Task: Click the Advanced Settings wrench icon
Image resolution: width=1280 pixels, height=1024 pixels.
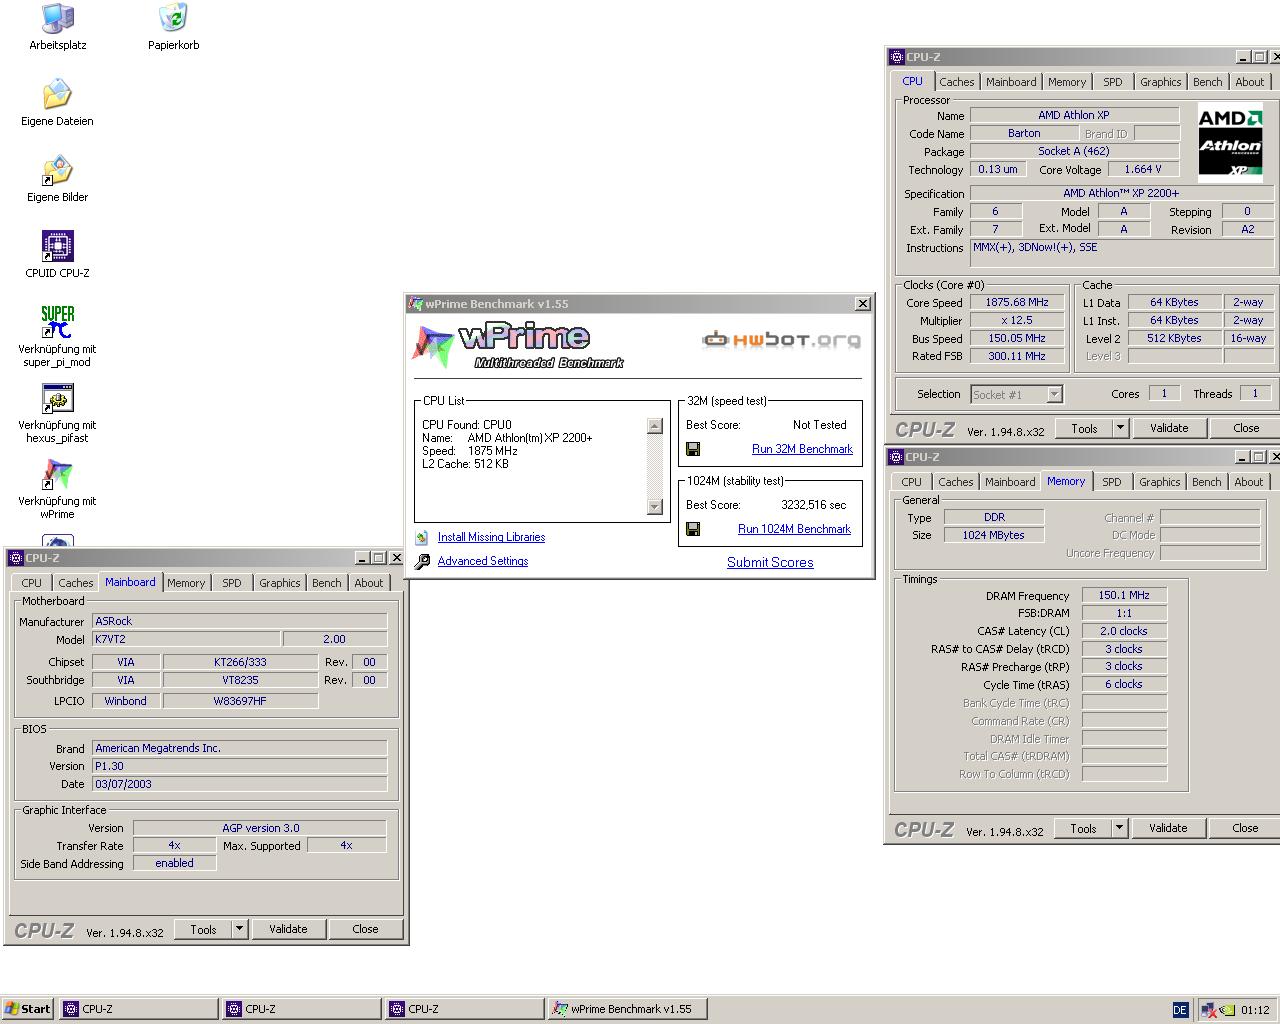Action: 422,561
